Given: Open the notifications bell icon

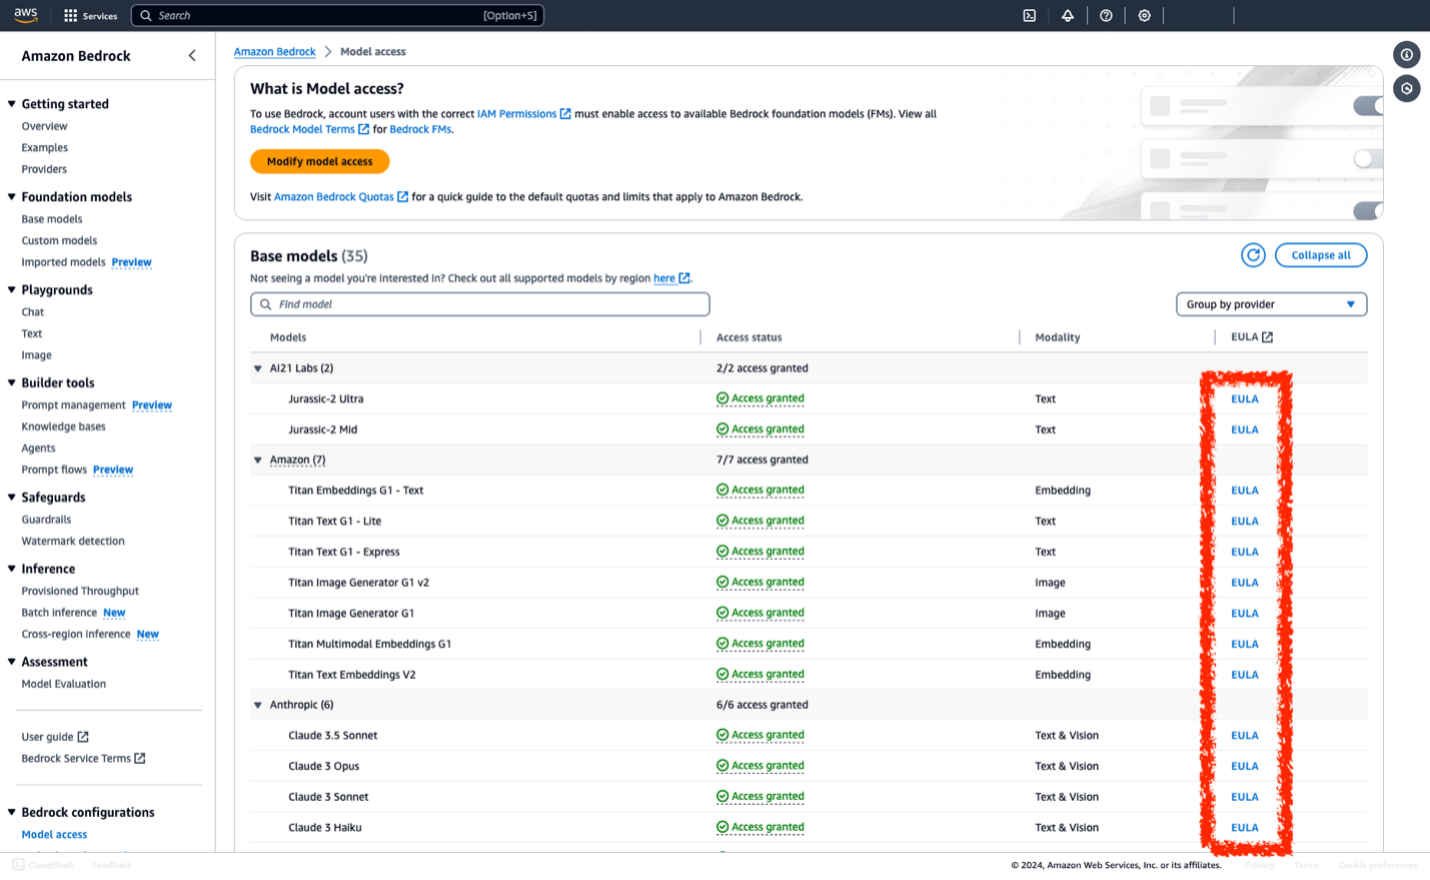Looking at the screenshot, I should [1067, 15].
